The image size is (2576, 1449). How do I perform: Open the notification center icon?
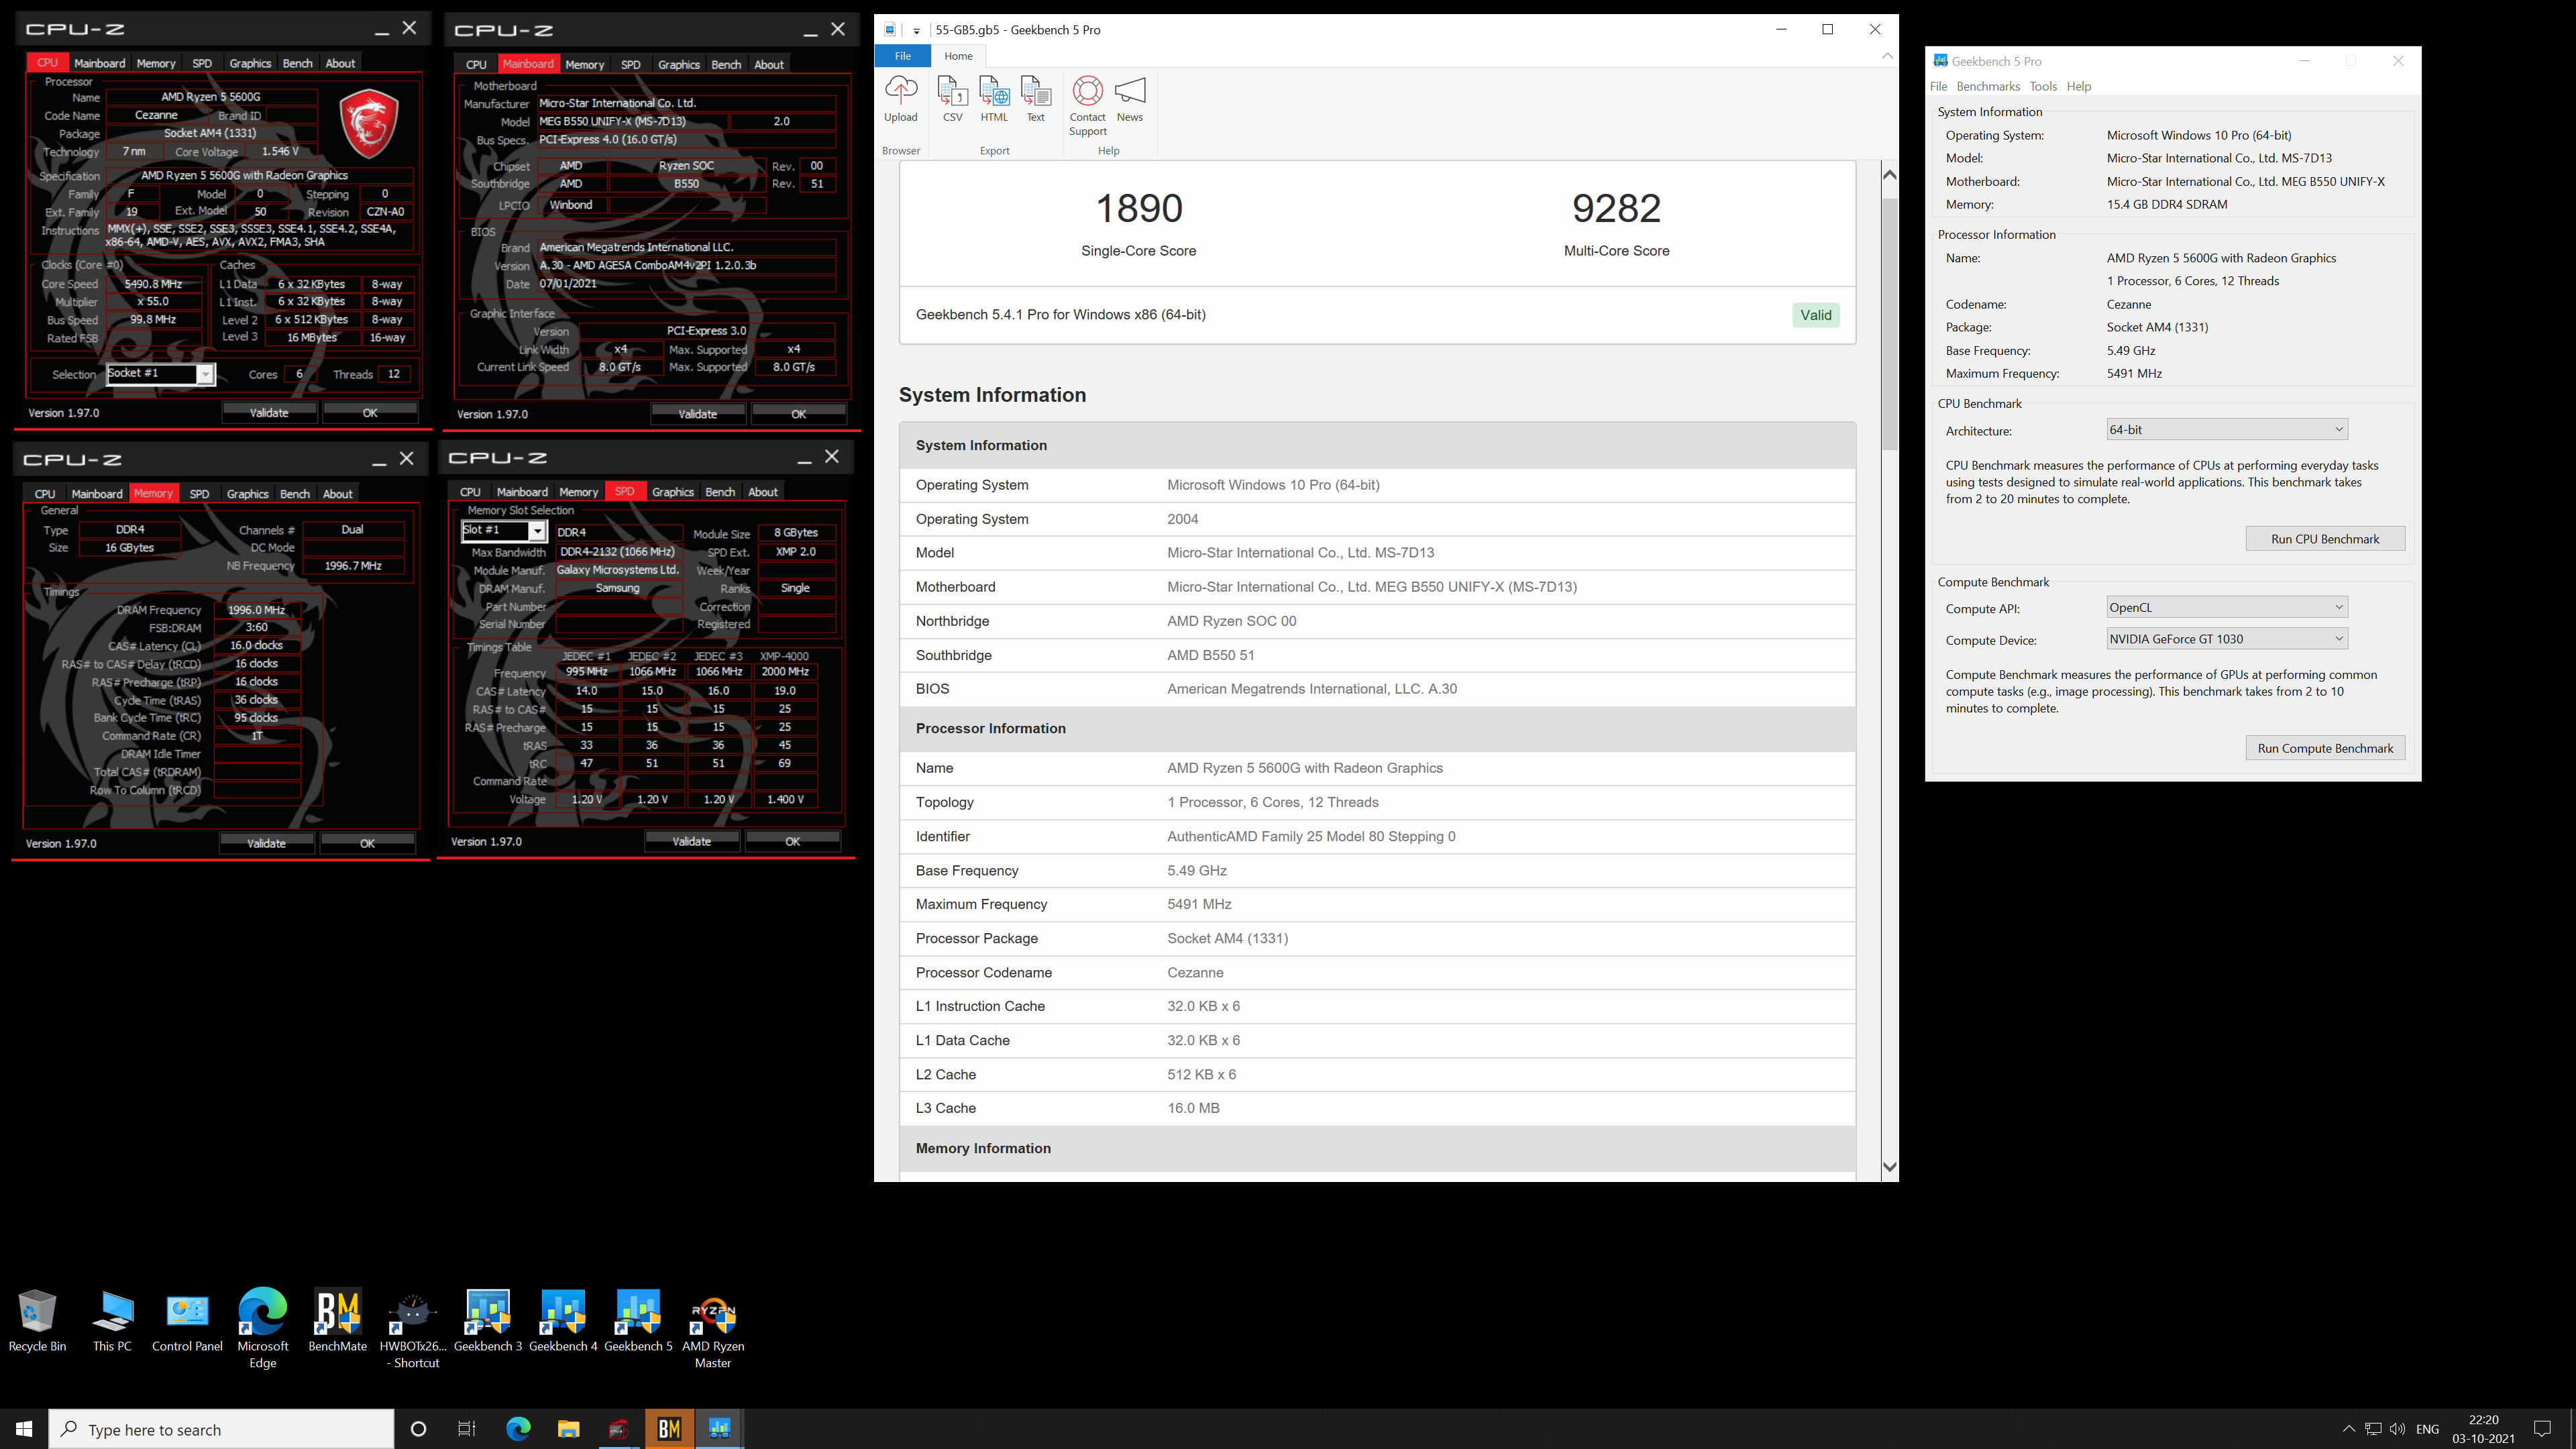point(2543,1429)
